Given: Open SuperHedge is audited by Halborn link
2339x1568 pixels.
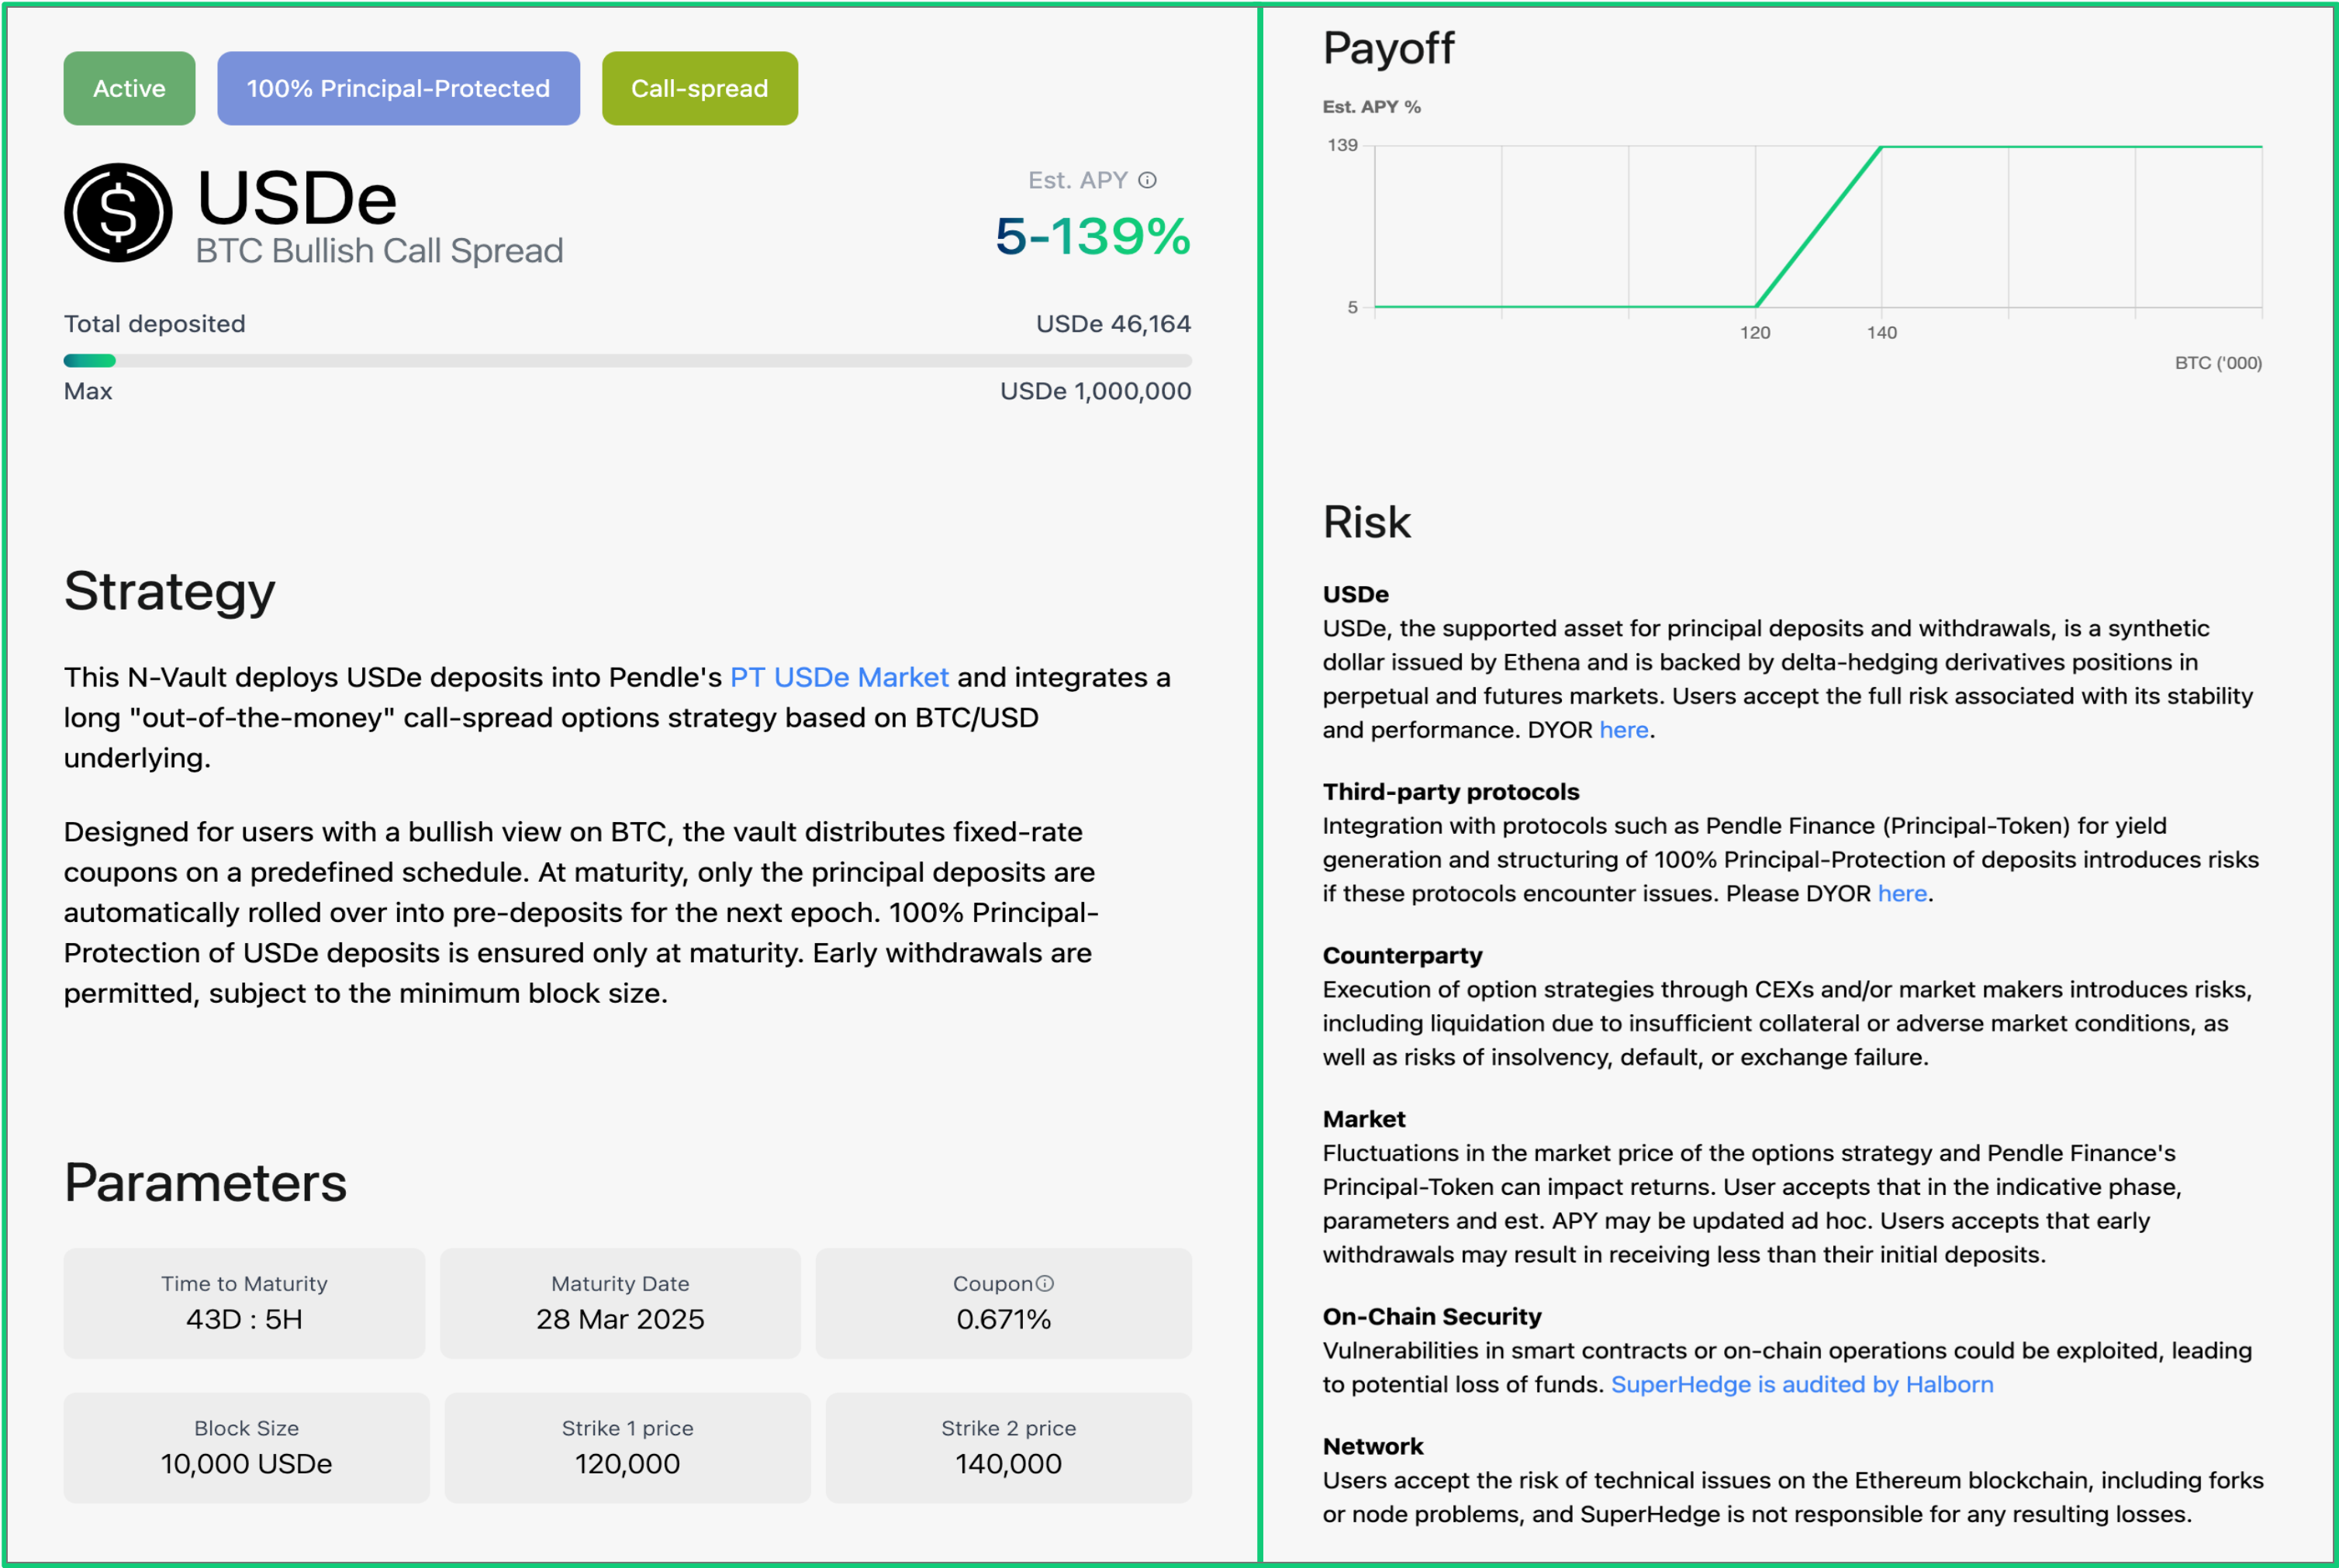Looking at the screenshot, I should tap(1801, 1384).
